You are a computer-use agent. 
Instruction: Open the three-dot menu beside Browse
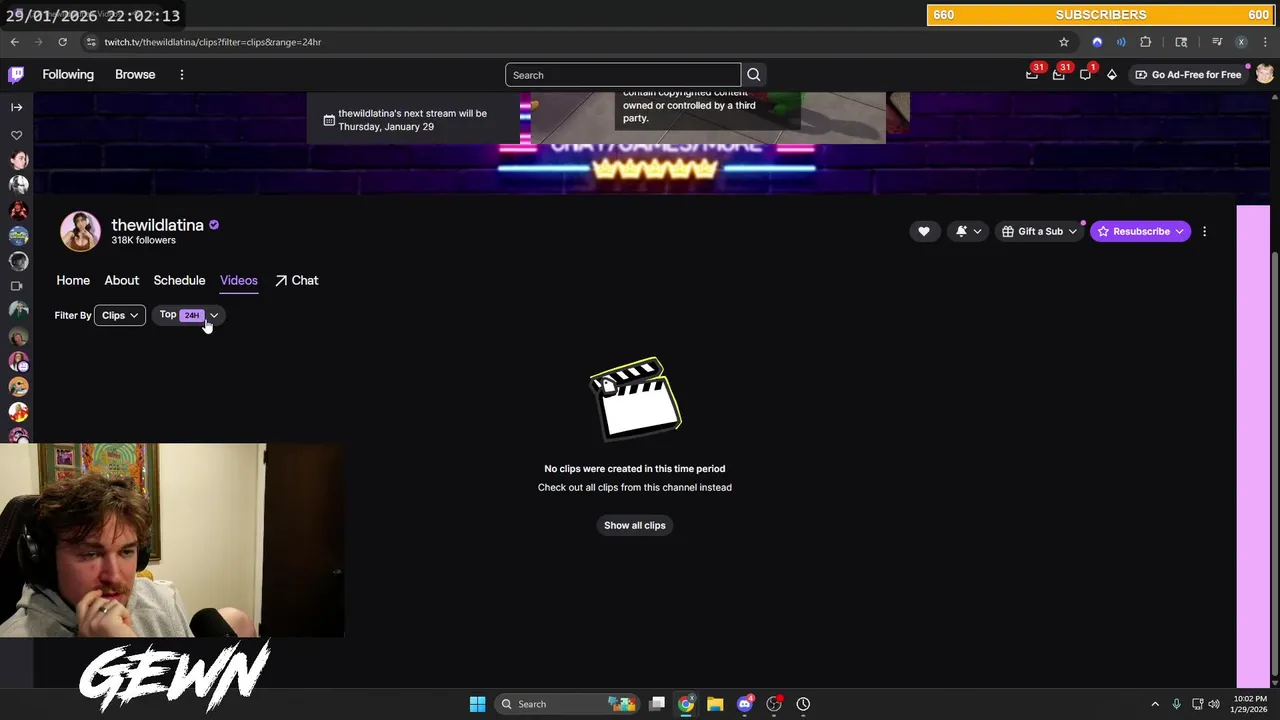(x=182, y=75)
